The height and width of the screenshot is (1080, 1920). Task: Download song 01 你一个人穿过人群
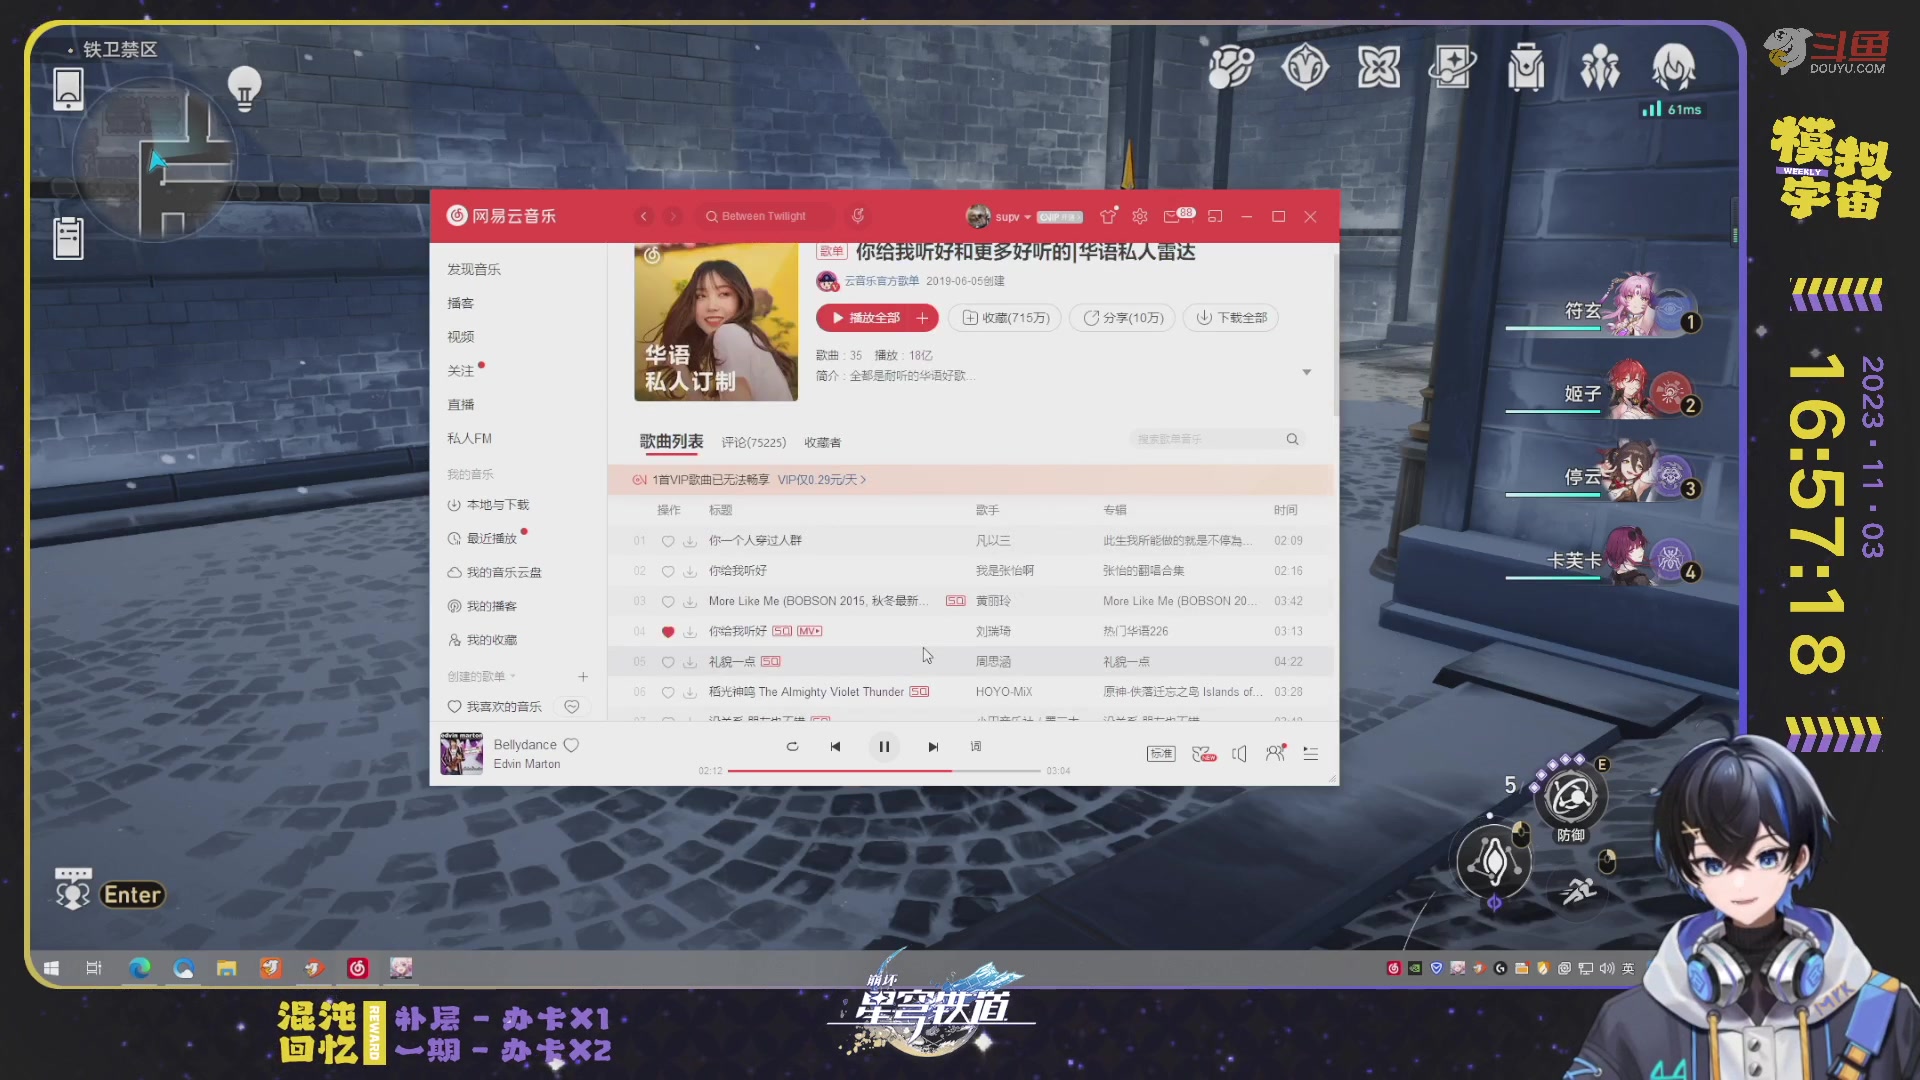click(x=690, y=541)
